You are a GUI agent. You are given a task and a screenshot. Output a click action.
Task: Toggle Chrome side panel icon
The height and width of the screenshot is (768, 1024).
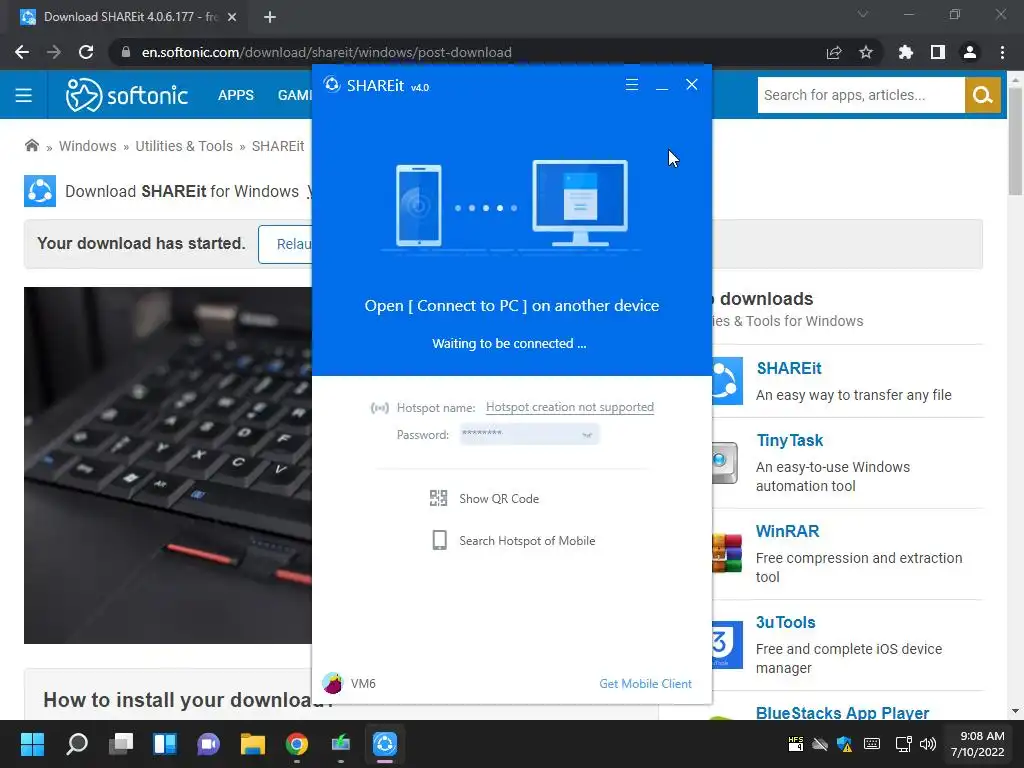click(938, 52)
